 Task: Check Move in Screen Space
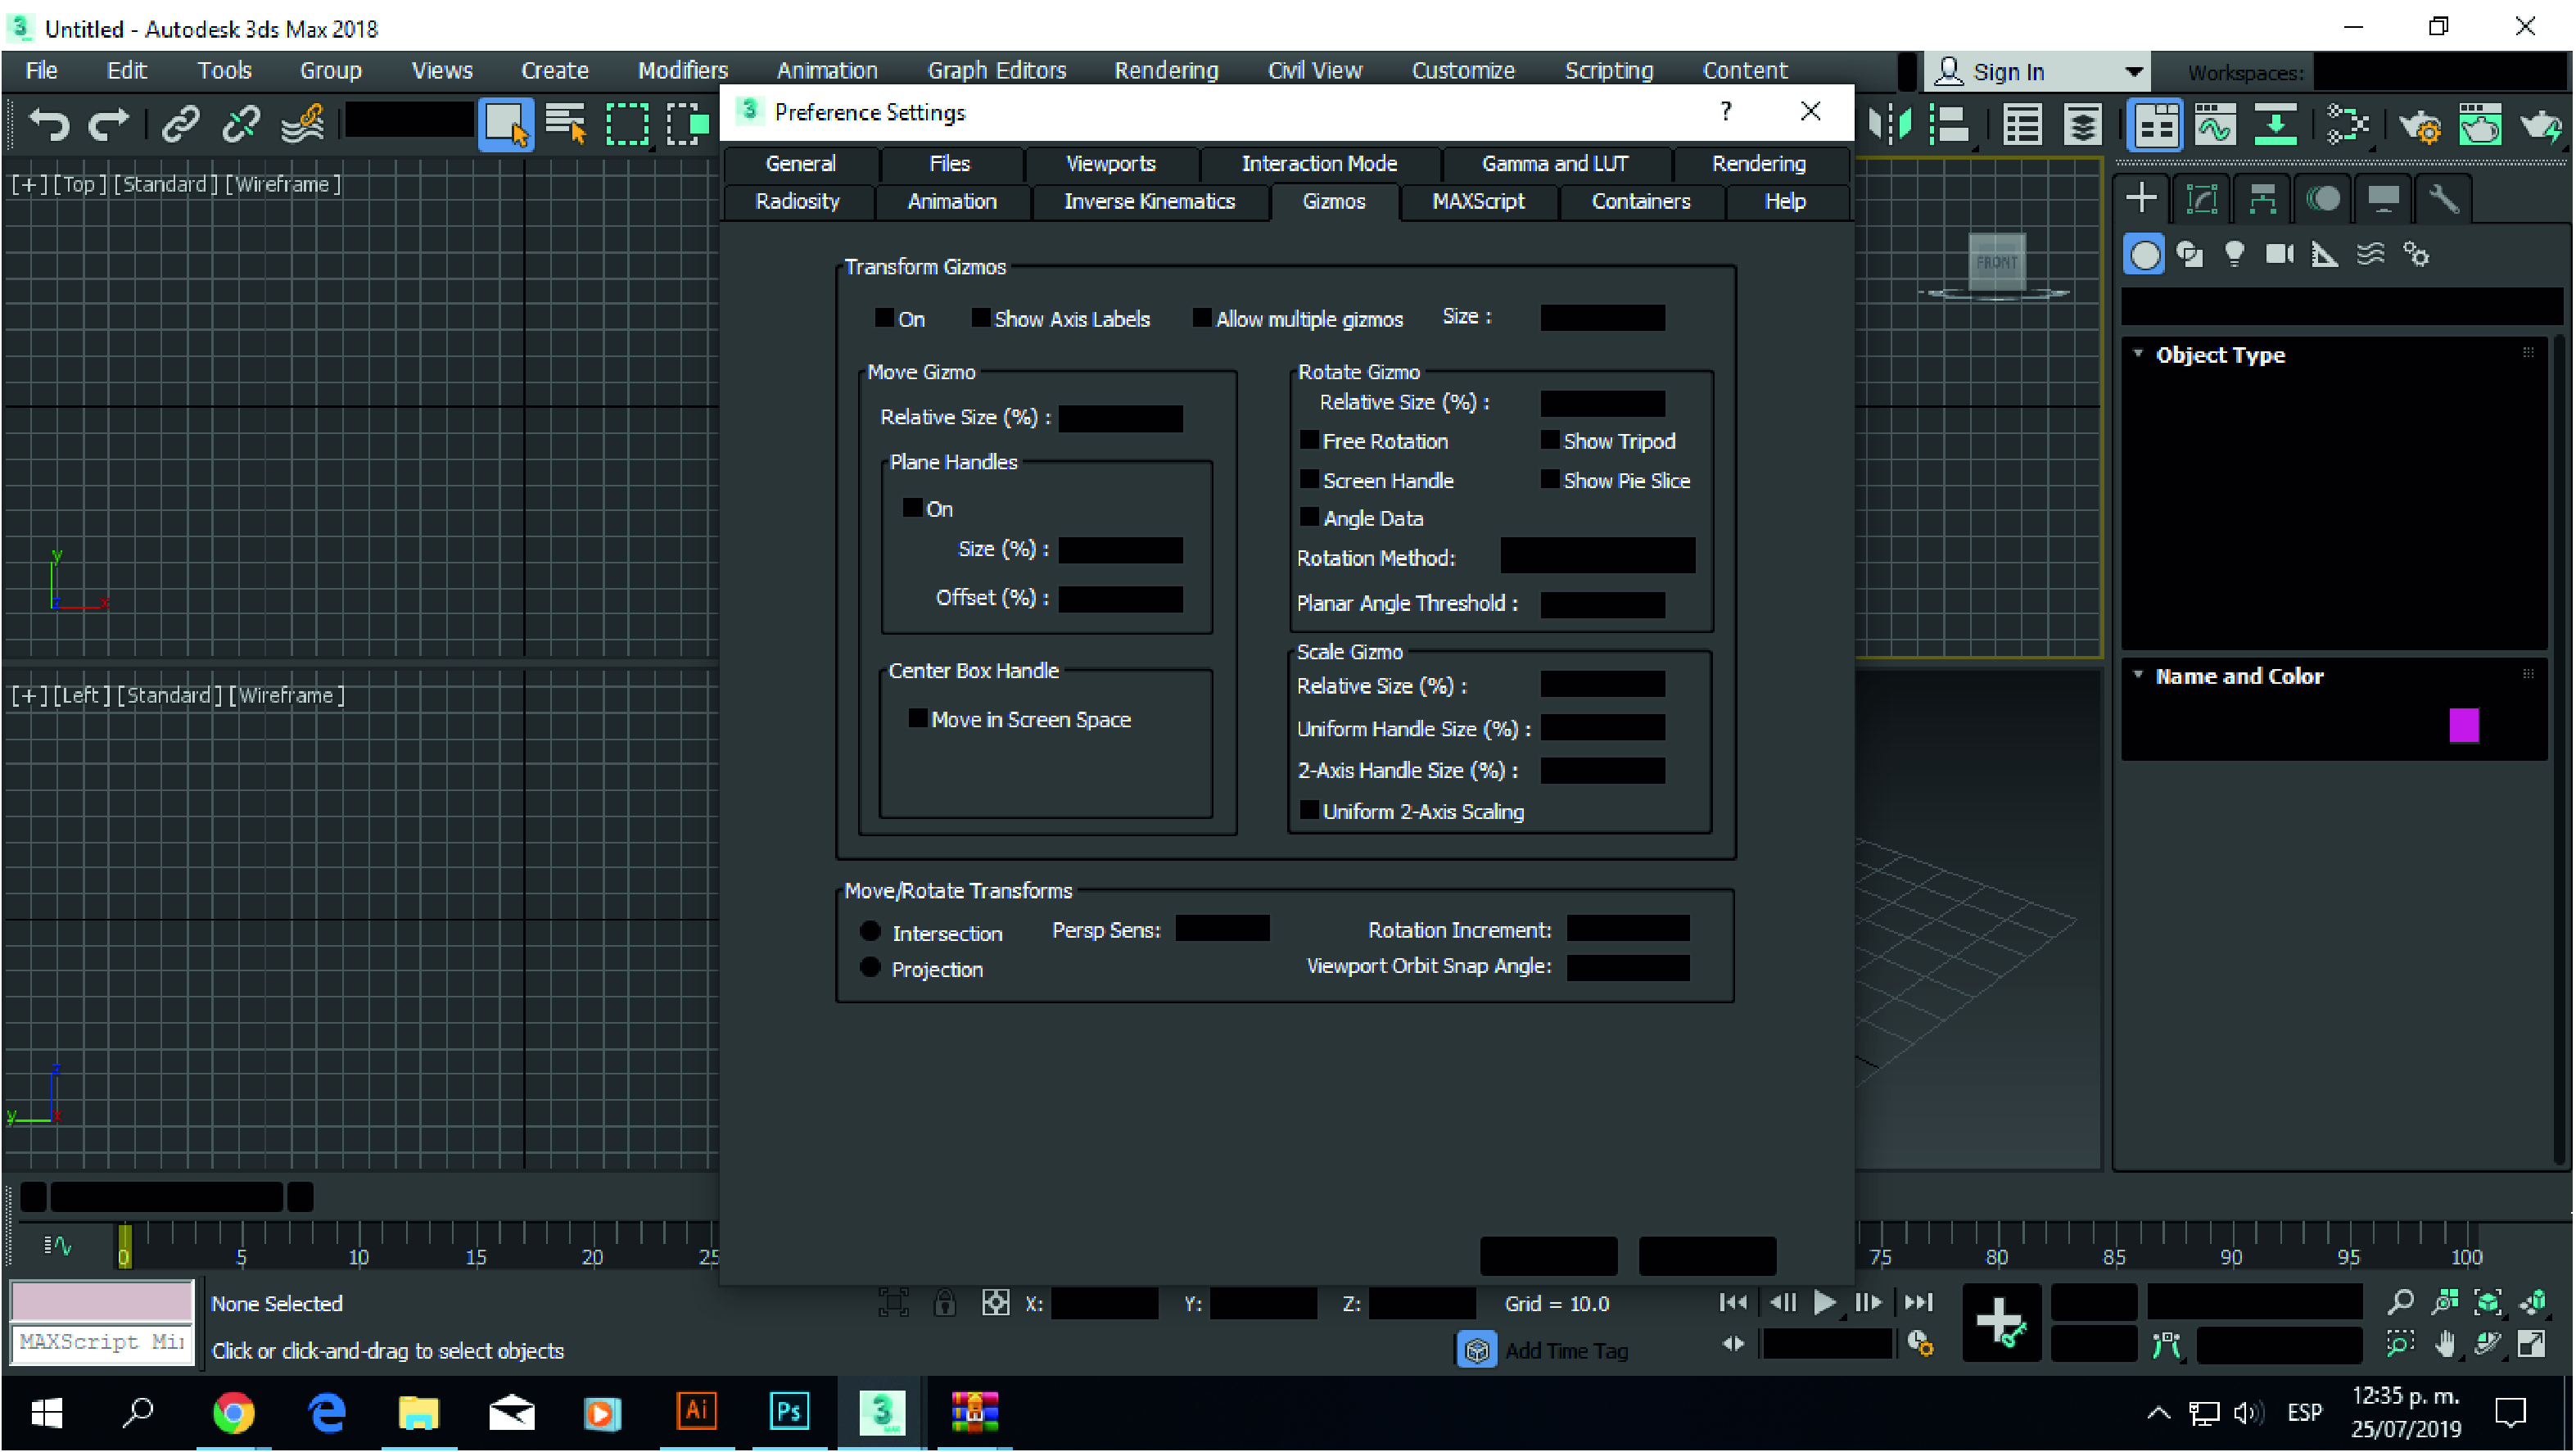point(917,719)
